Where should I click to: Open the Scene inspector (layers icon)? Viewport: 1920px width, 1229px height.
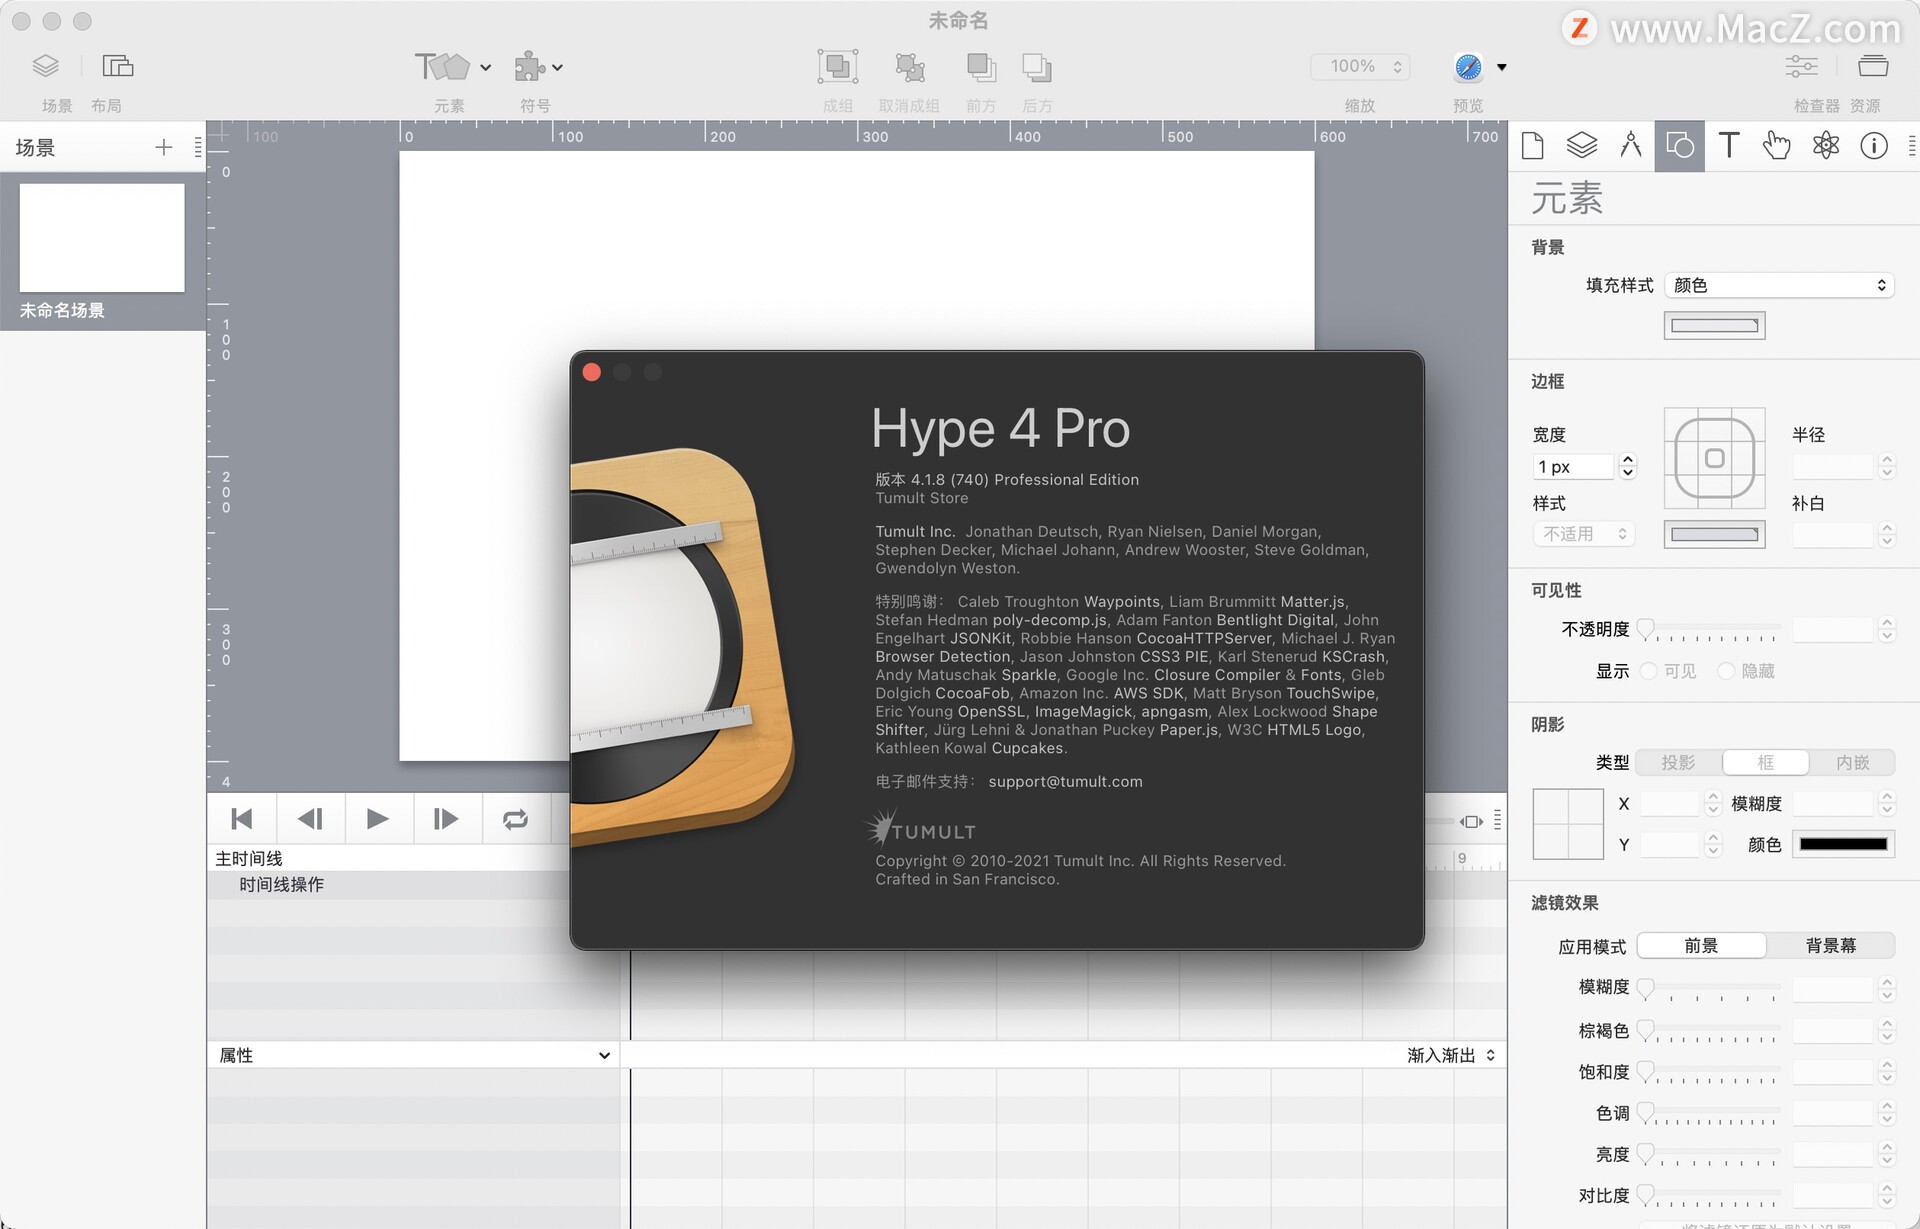point(1582,146)
